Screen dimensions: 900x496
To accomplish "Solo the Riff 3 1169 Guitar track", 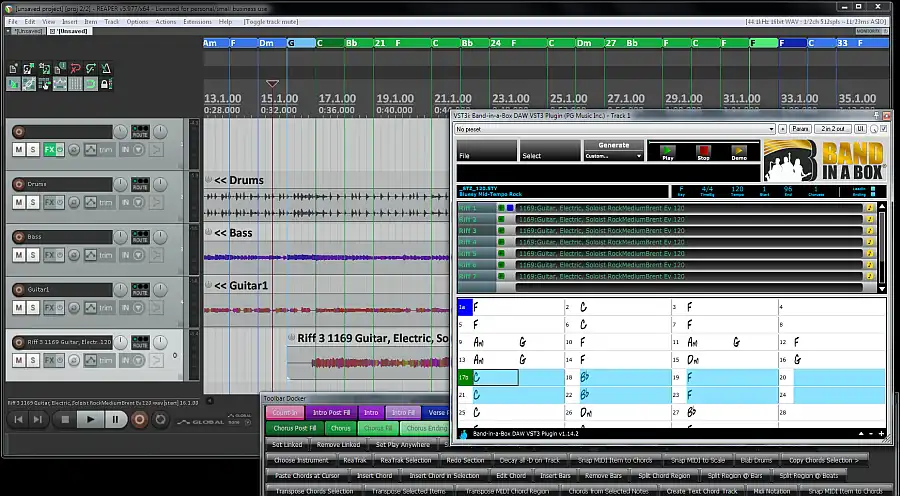I will coord(33,361).
